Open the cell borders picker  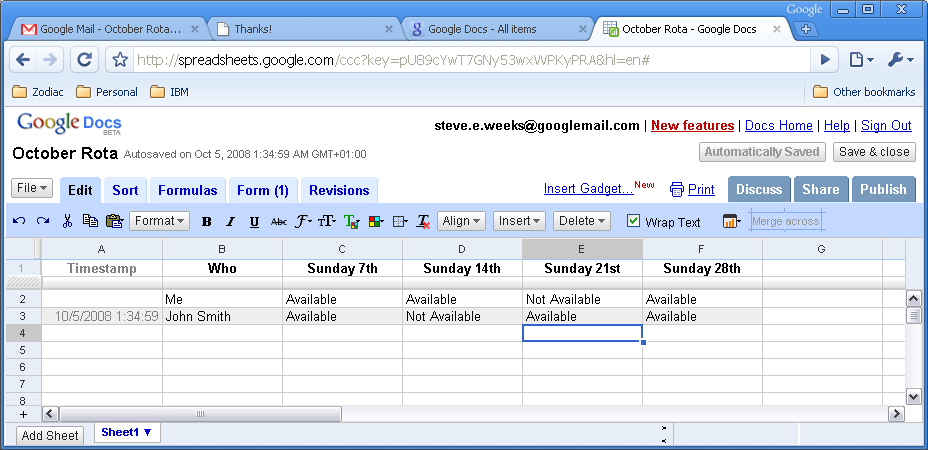(x=400, y=221)
